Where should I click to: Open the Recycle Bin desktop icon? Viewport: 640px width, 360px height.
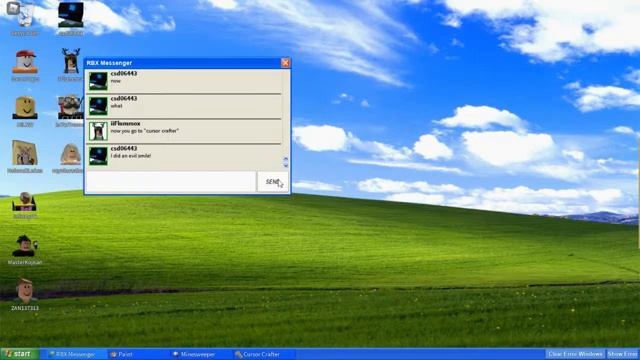26,18
